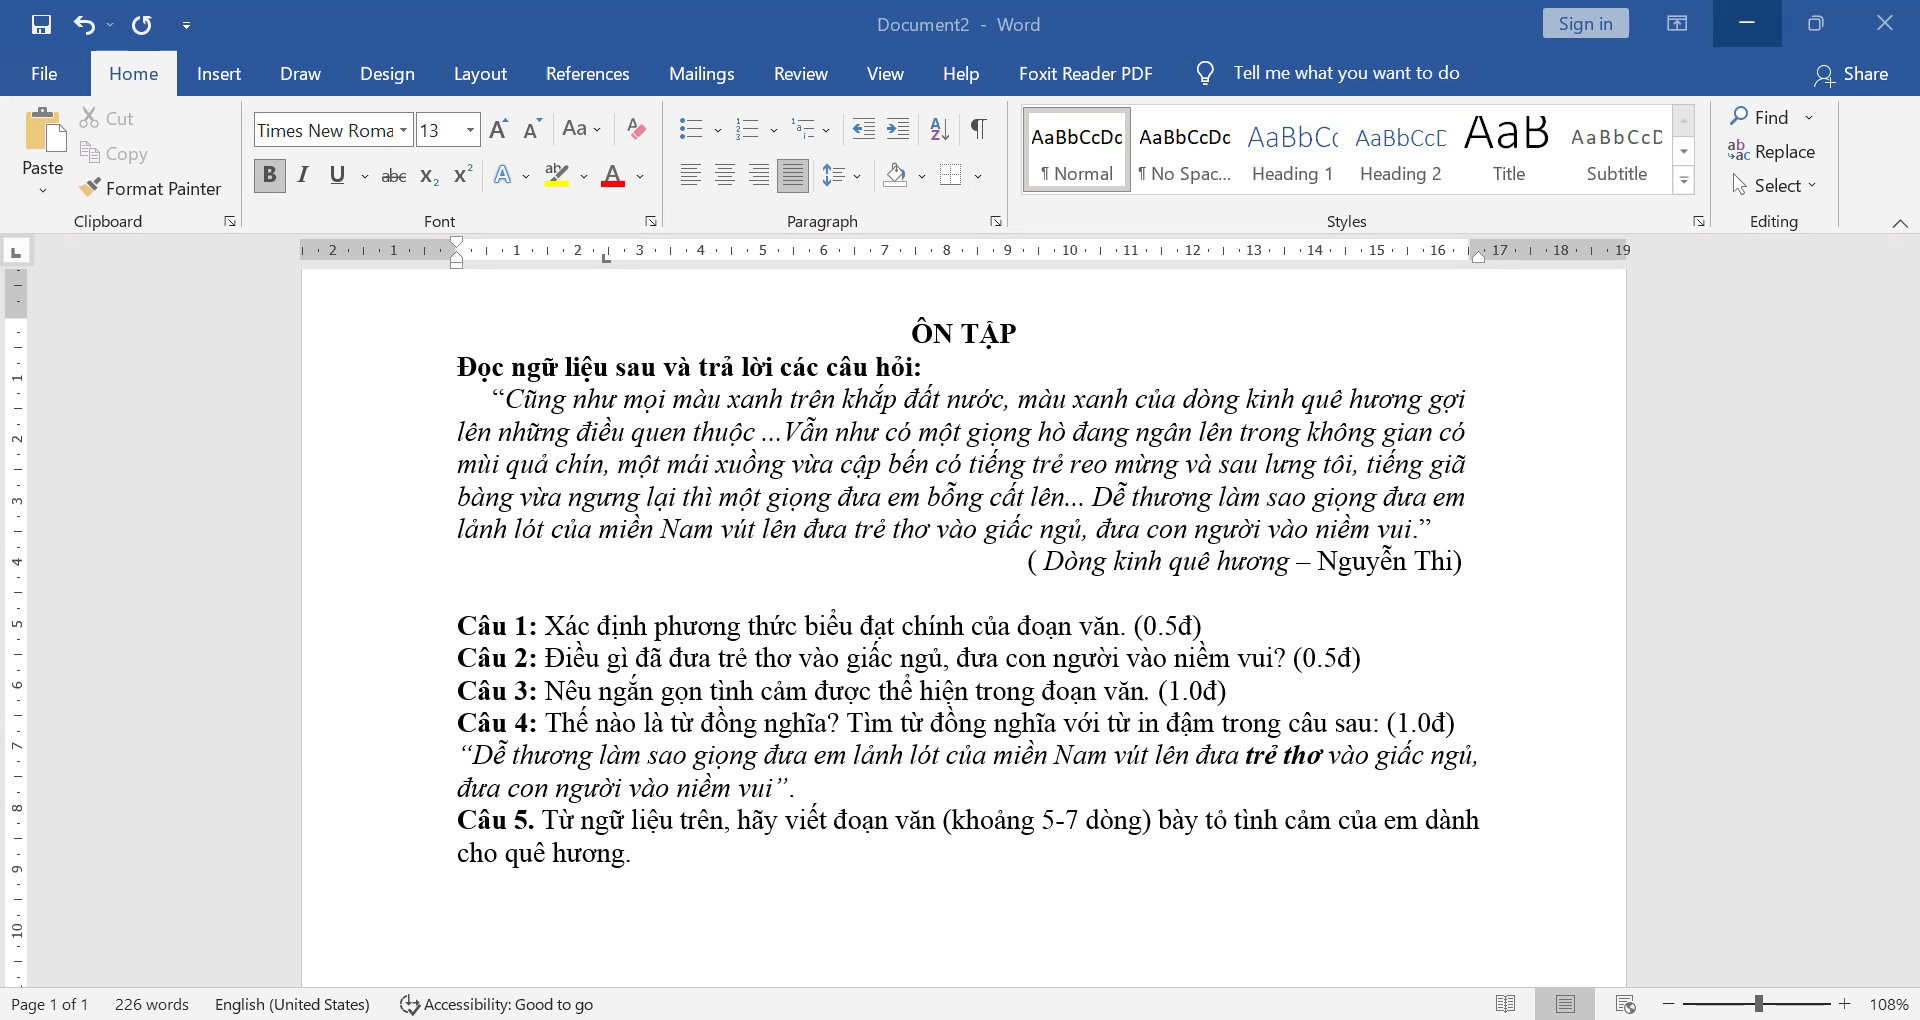The image size is (1920, 1020).
Task: Insert a numbered list
Action: pyautogui.click(x=747, y=129)
